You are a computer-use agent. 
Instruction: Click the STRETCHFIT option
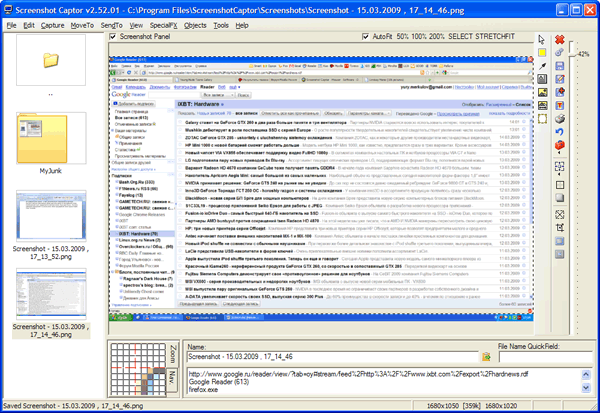tap(495, 36)
